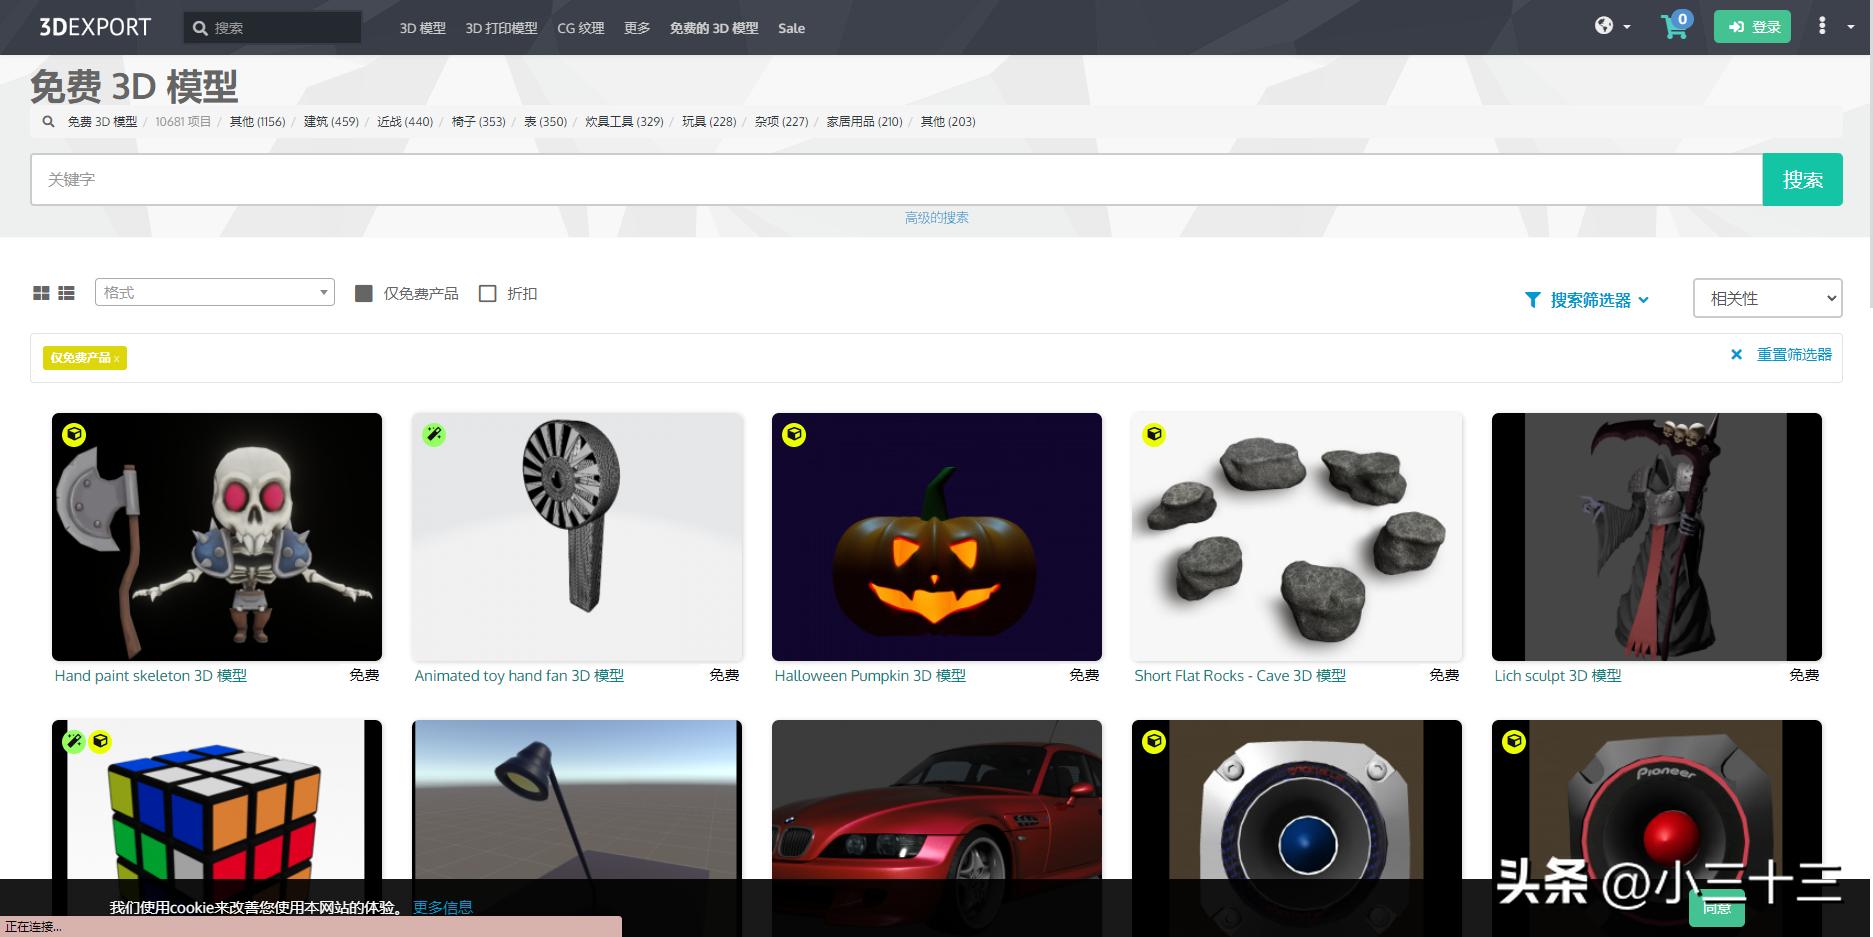Select the 近战 (440) category link
The image size is (1873, 937).
(x=405, y=121)
